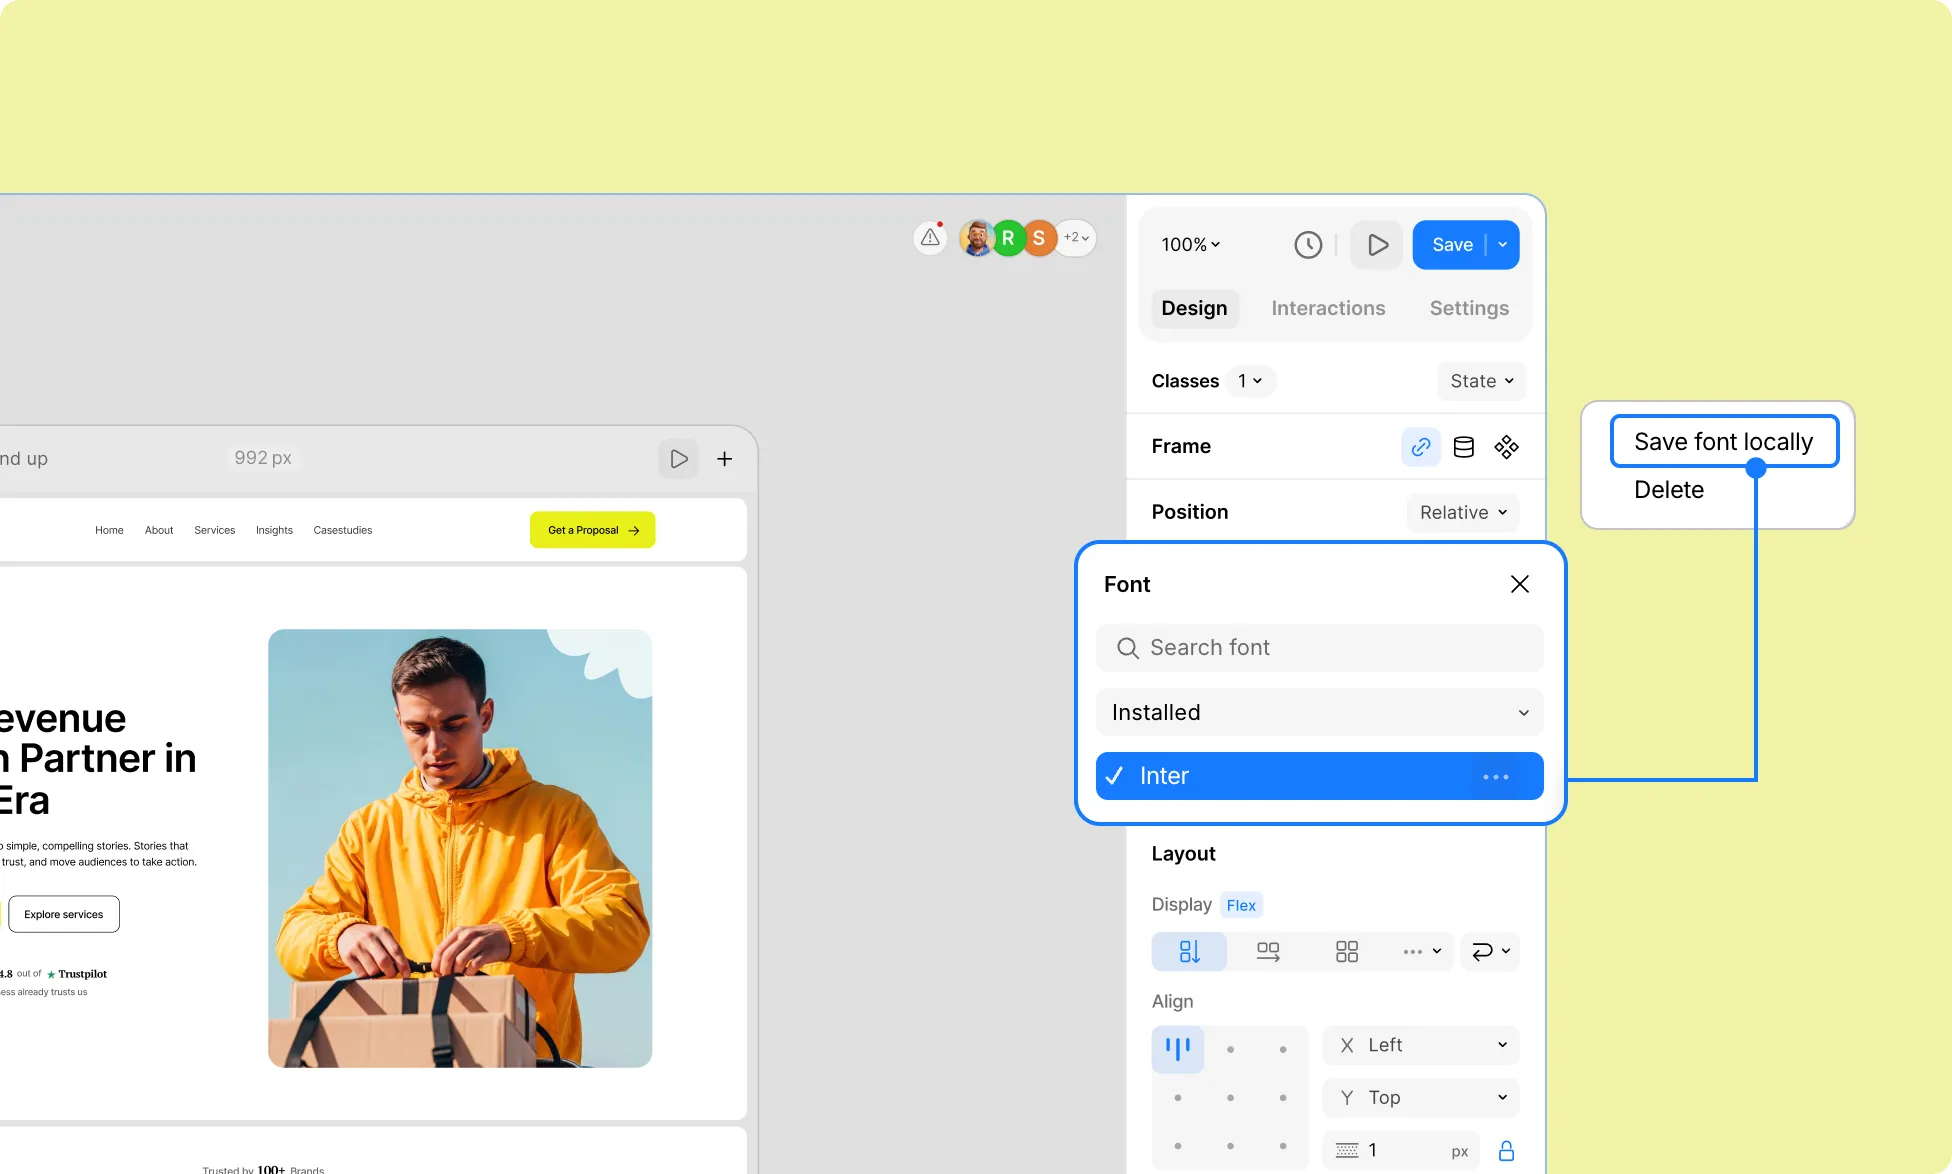Click the Flex display badge
The height and width of the screenshot is (1174, 1952).
pyautogui.click(x=1241, y=906)
